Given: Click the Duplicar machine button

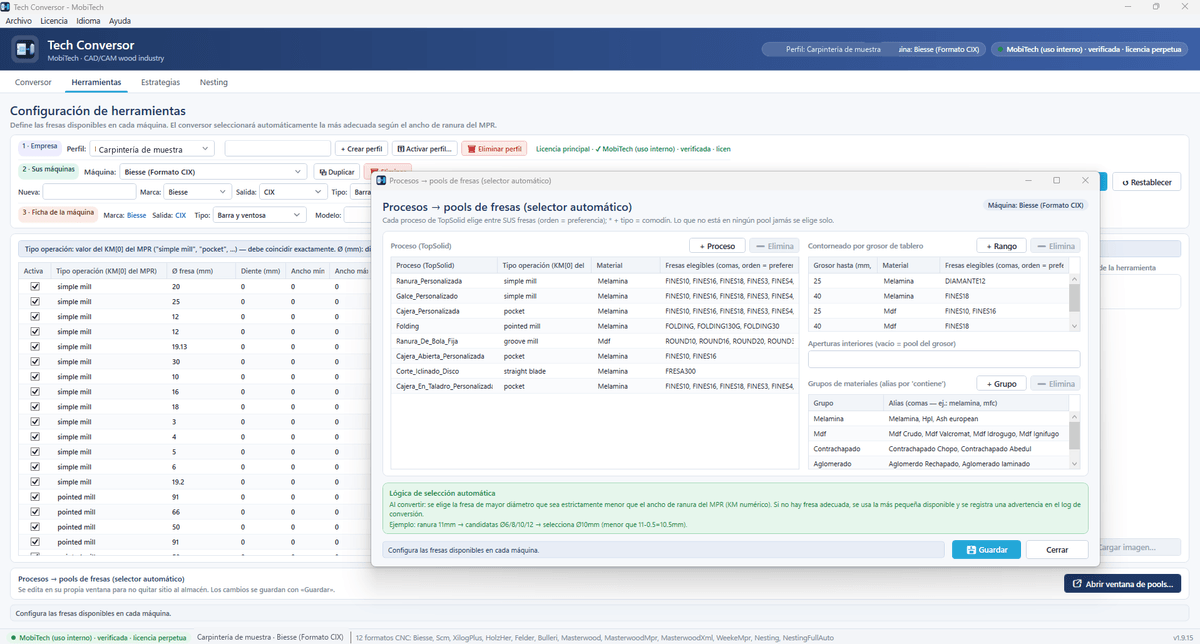Looking at the screenshot, I should coord(337,172).
